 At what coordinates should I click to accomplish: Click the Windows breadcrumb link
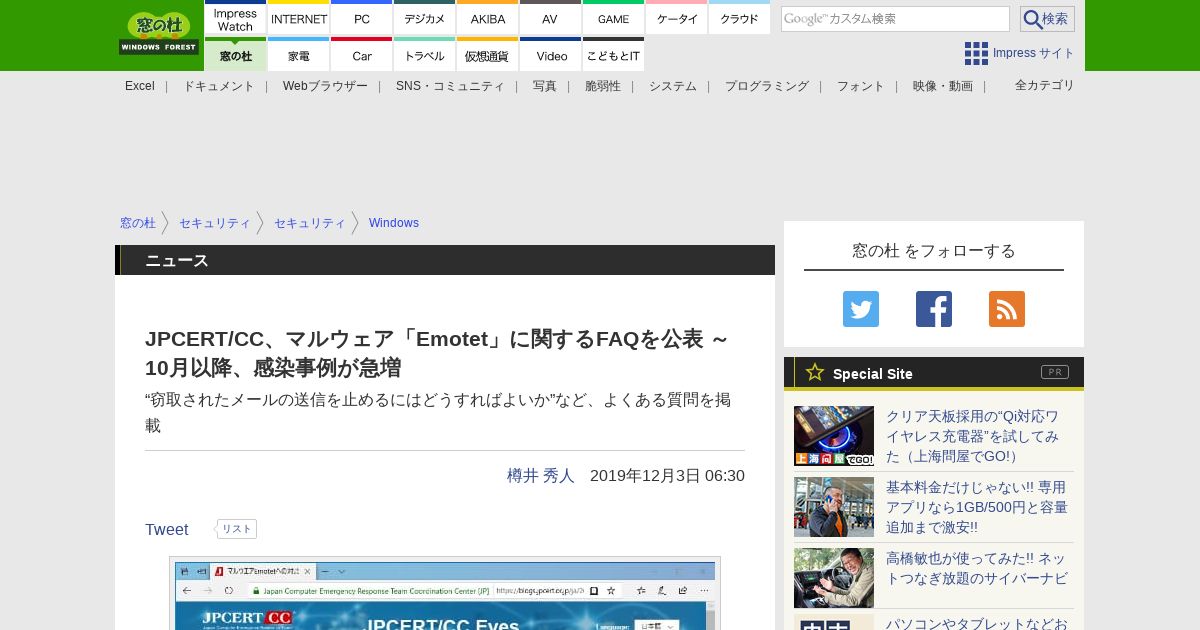(x=394, y=223)
